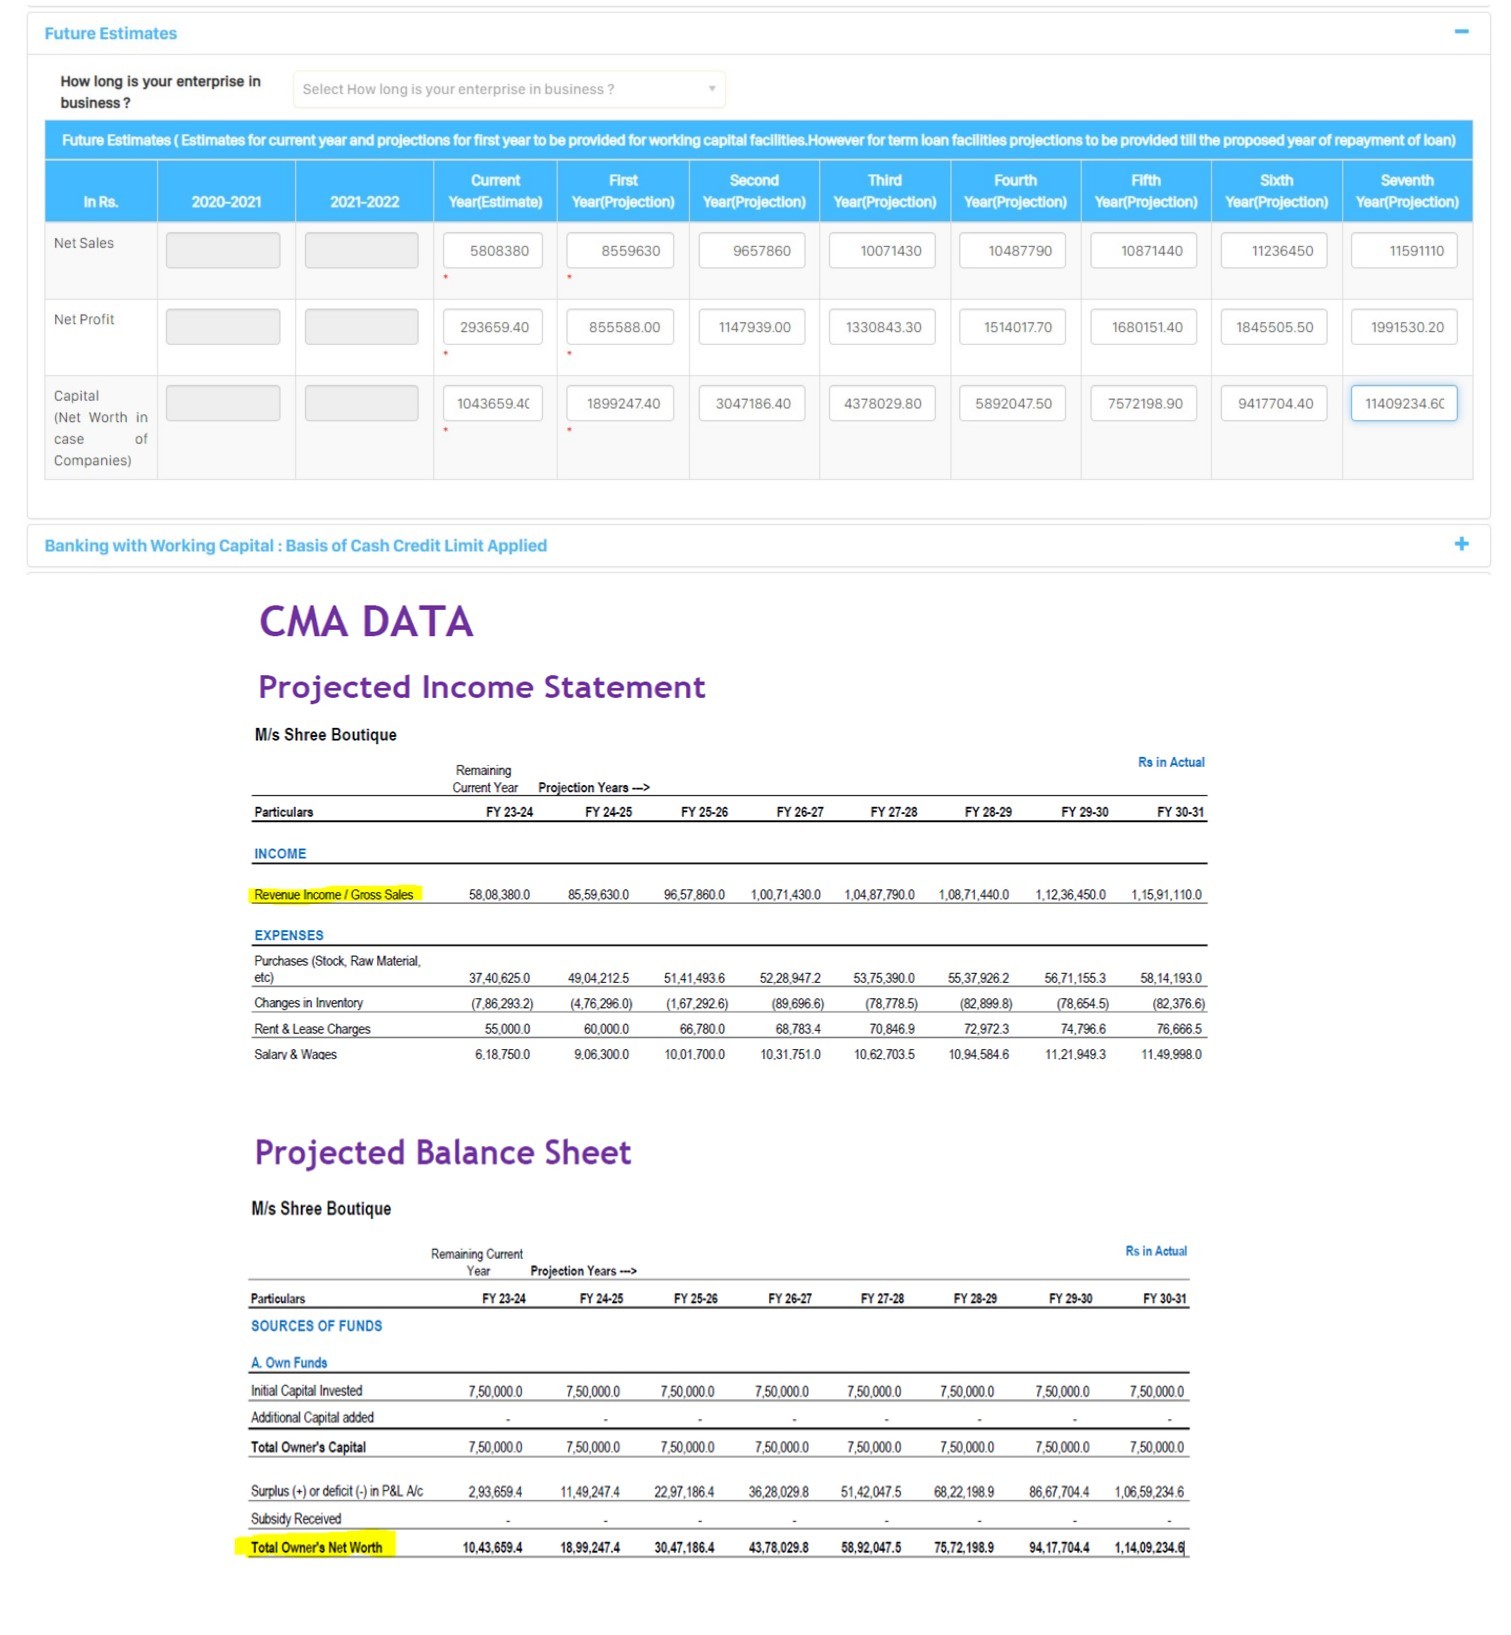Focus Capital Second Year field 3047186.40
Screen dimensions: 1511x1635
coord(752,404)
